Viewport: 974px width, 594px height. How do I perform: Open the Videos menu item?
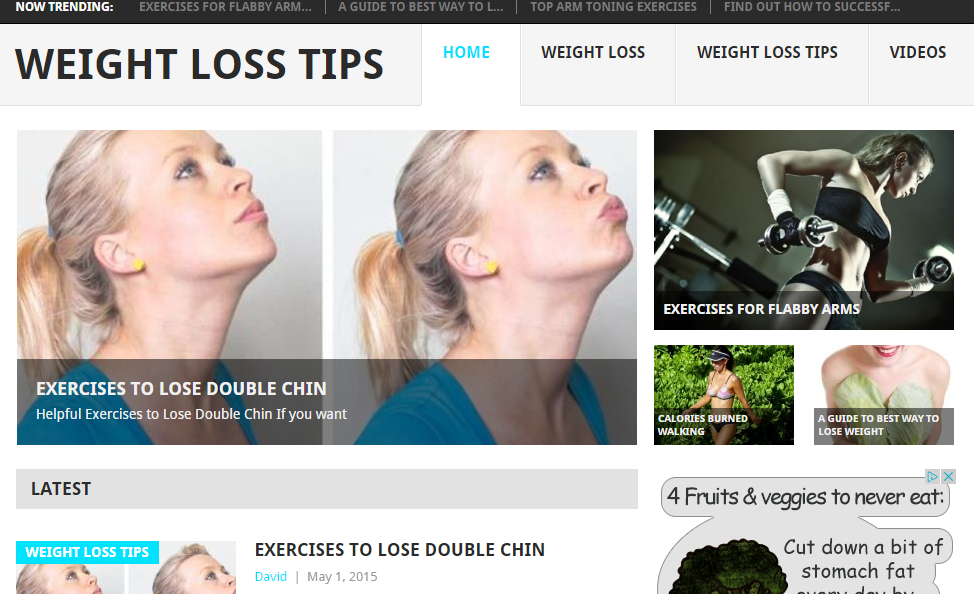917,53
